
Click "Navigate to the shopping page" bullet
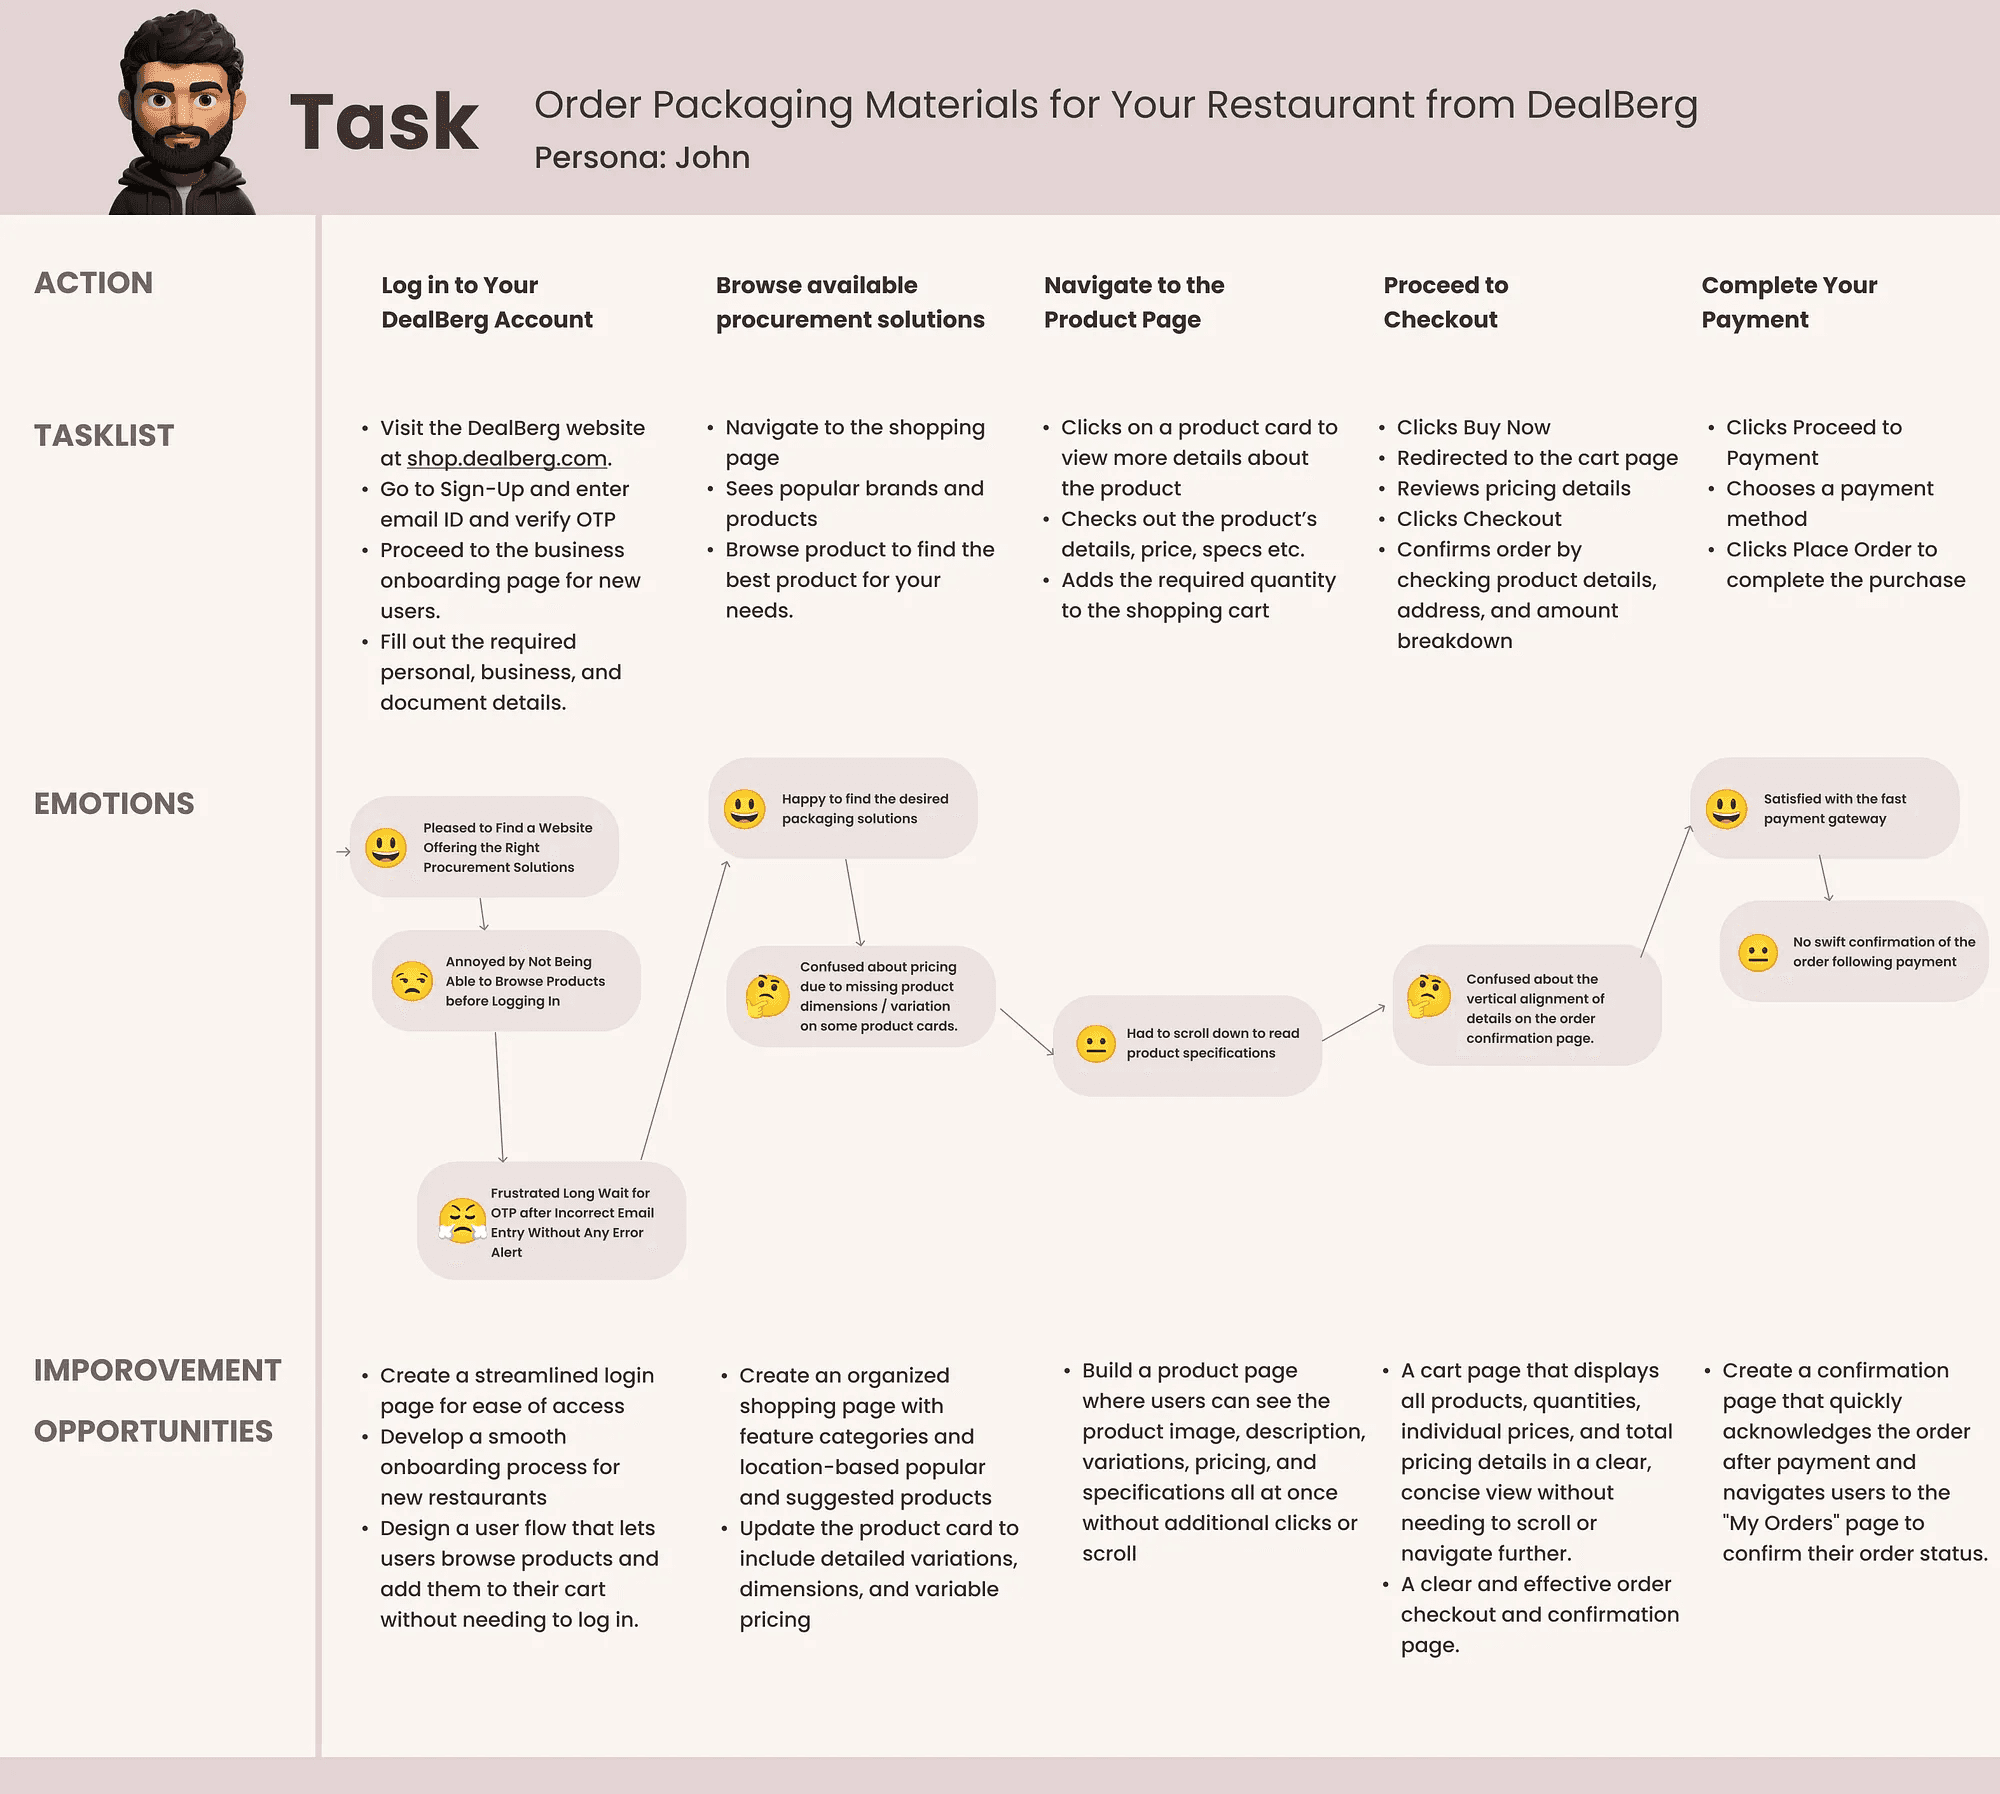855,442
